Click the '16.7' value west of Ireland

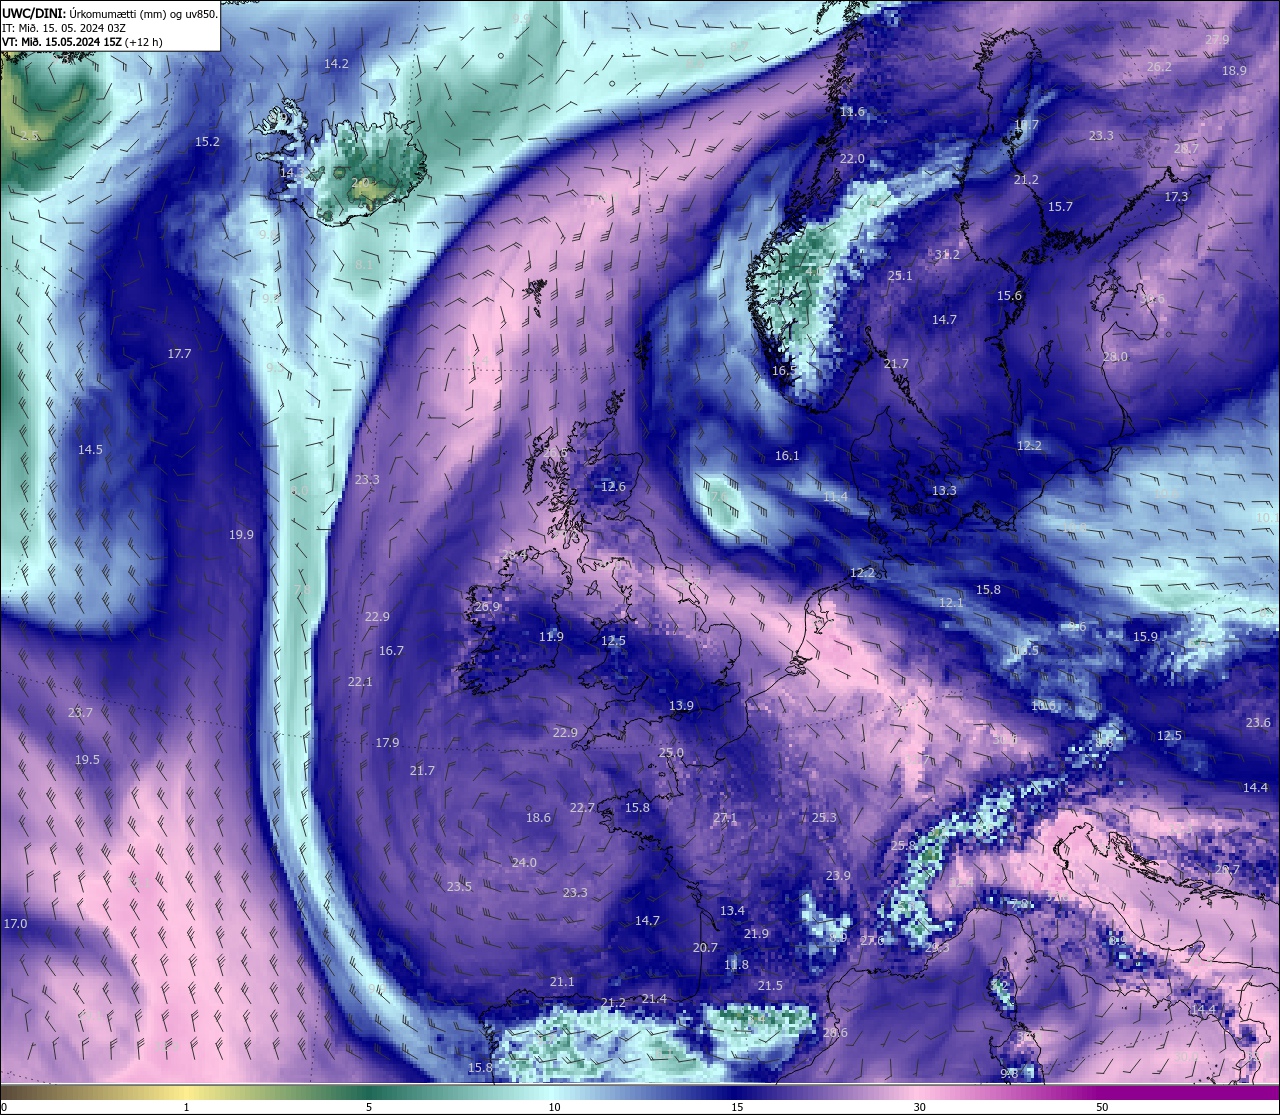391,651
